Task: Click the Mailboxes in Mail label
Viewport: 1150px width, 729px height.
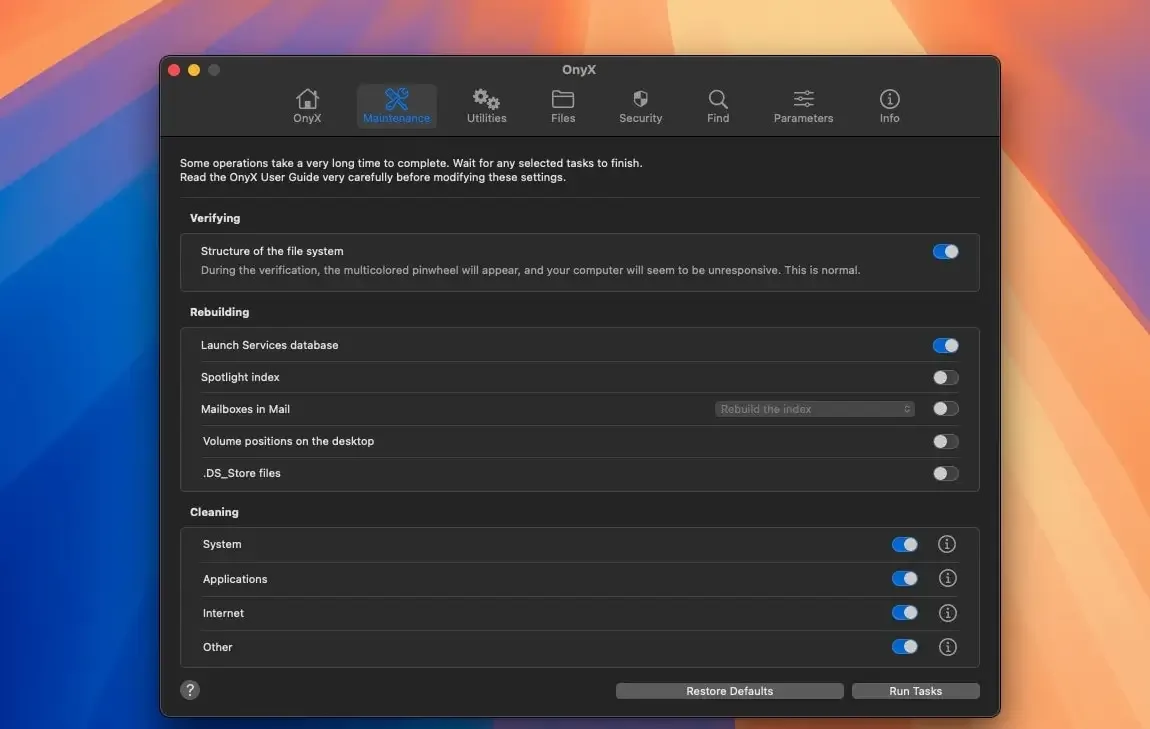Action: point(245,409)
